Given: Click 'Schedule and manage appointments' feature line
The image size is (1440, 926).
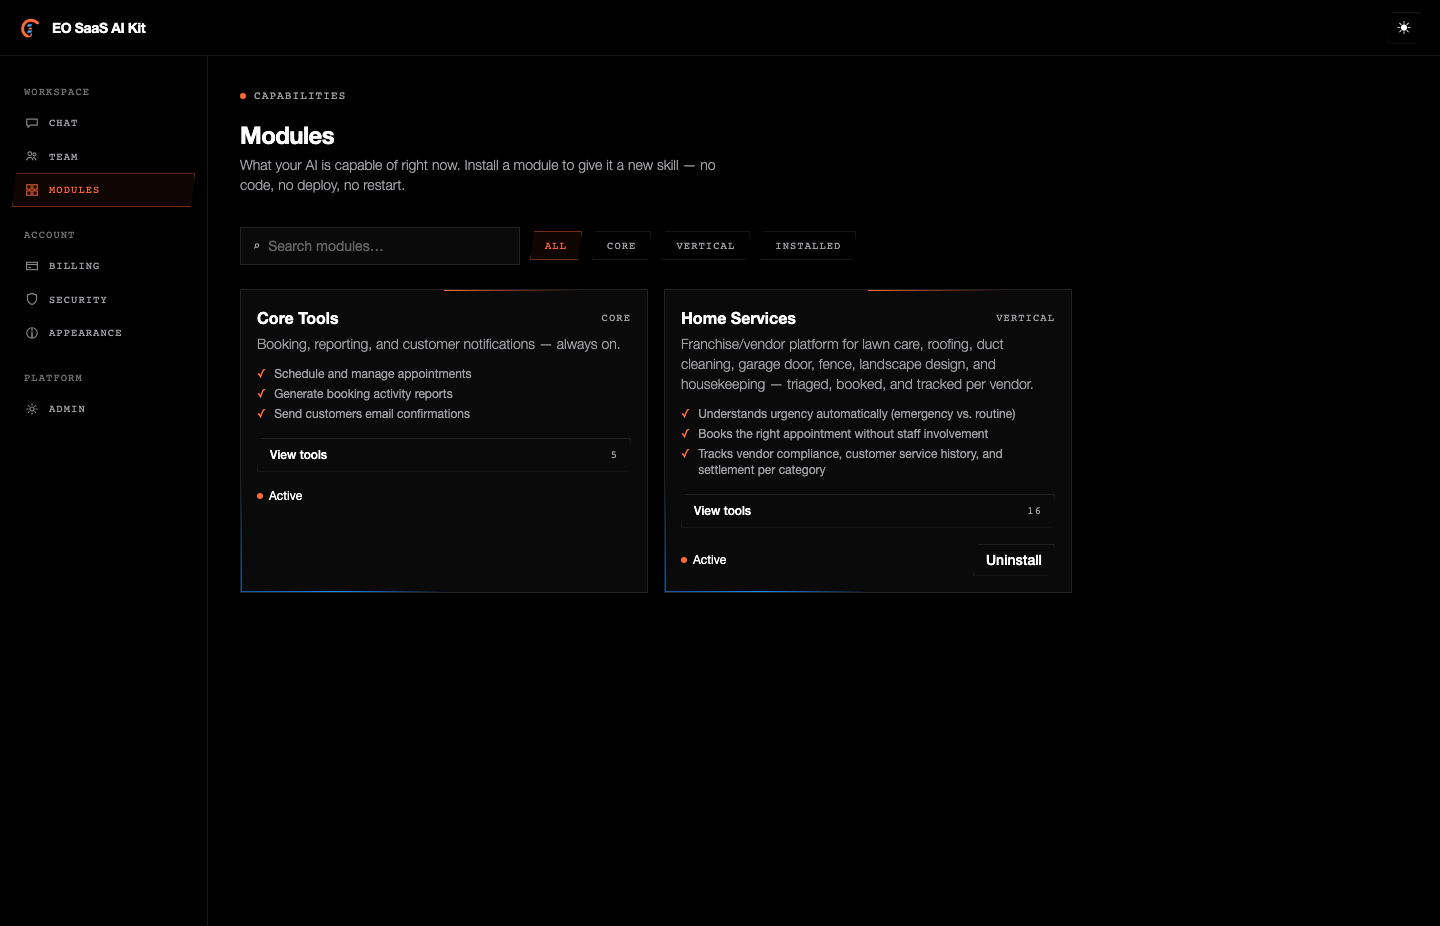Looking at the screenshot, I should tap(372, 374).
